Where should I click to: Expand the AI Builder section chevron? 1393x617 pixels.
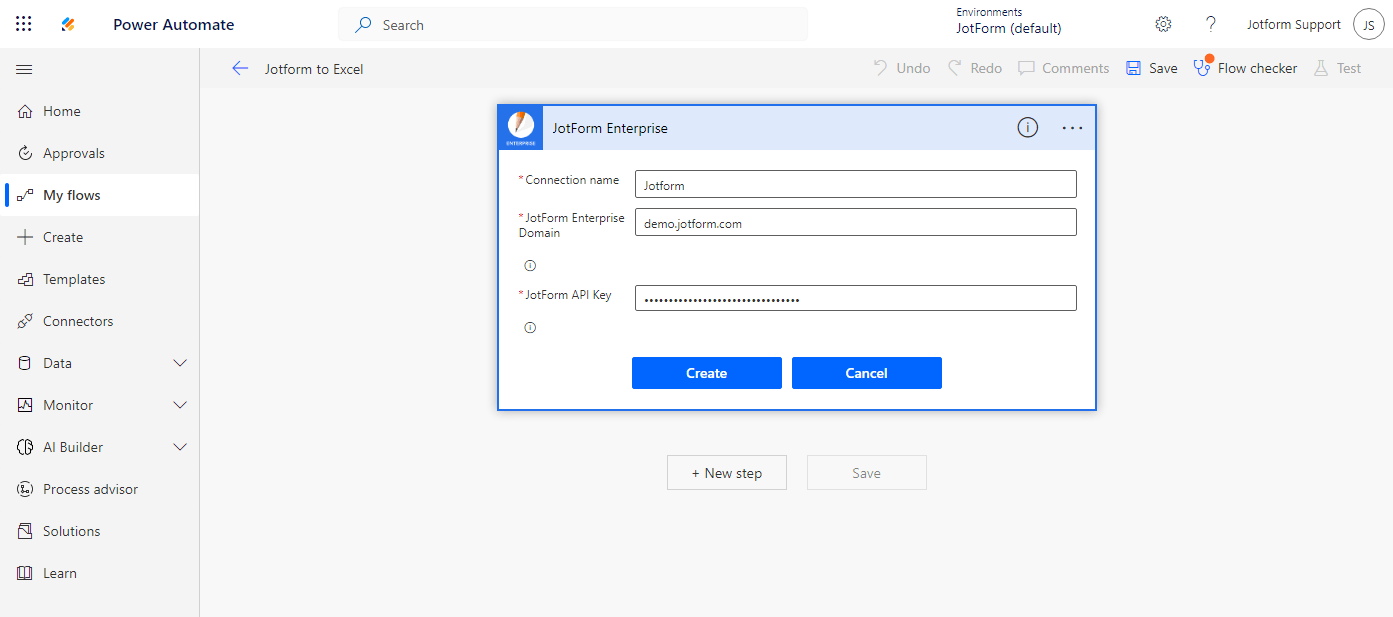point(180,447)
